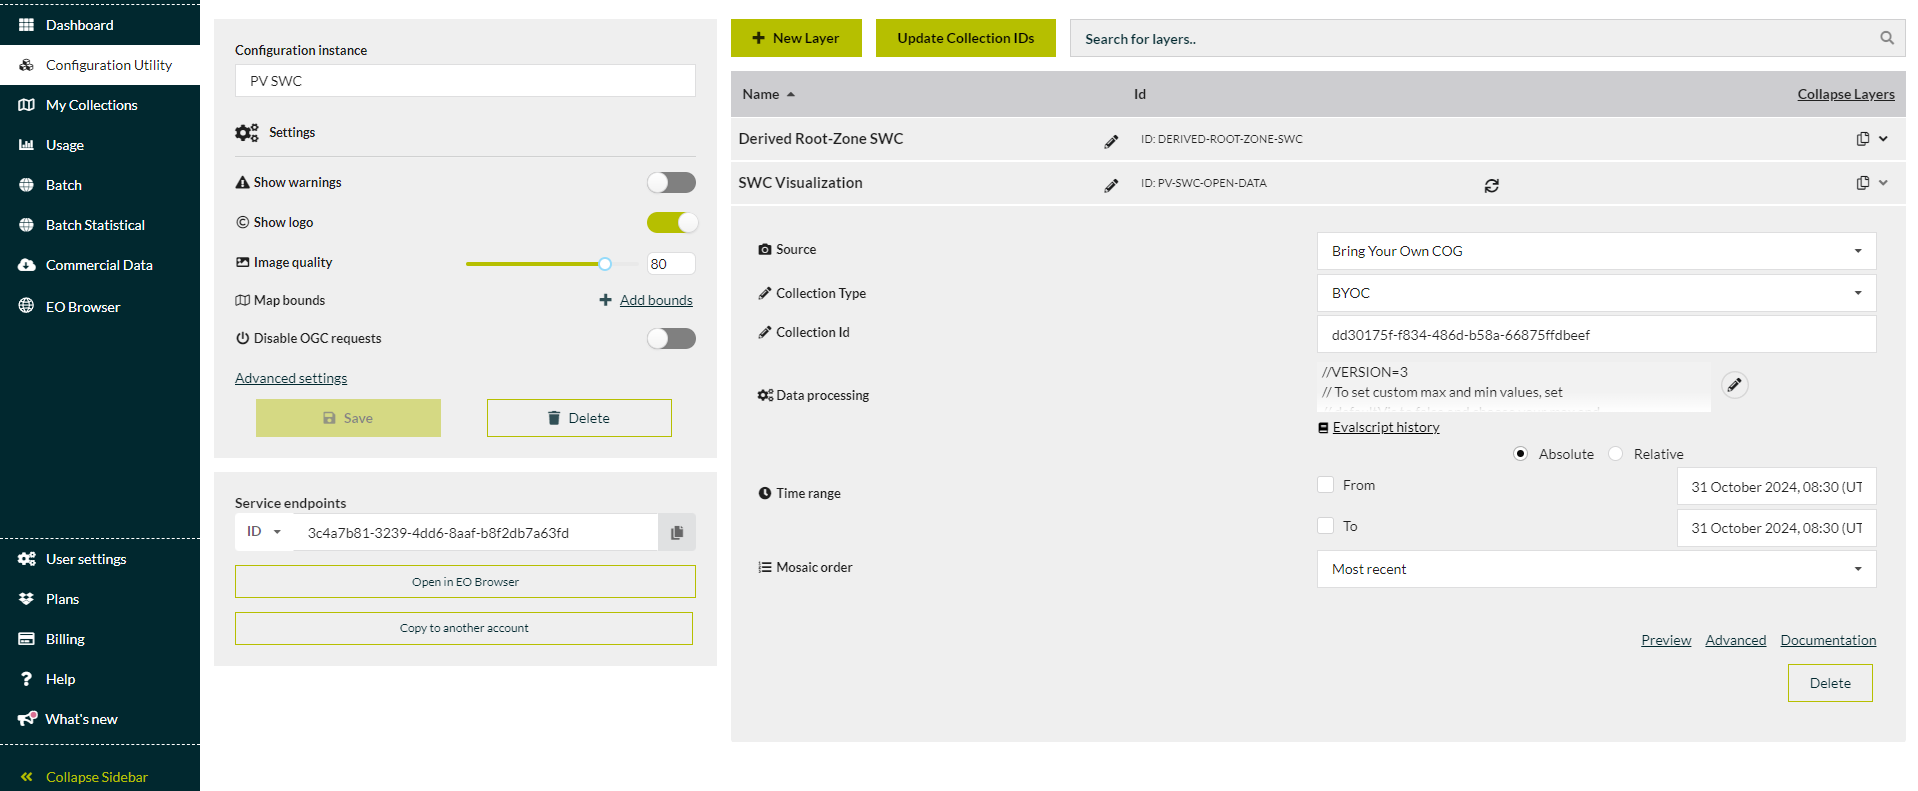Click the Batch globe icon

pyautogui.click(x=27, y=185)
